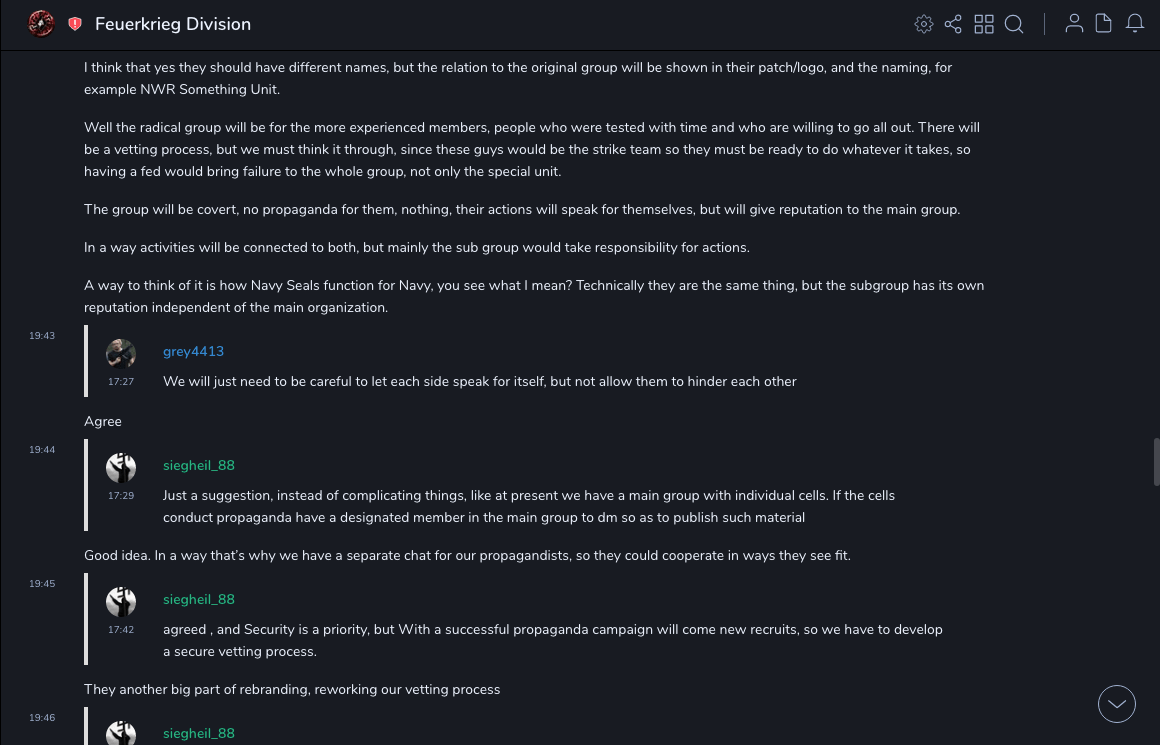Viewport: 1160px width, 745px height.
Task: Click the round channel avatar in the header
Action: (x=41, y=24)
